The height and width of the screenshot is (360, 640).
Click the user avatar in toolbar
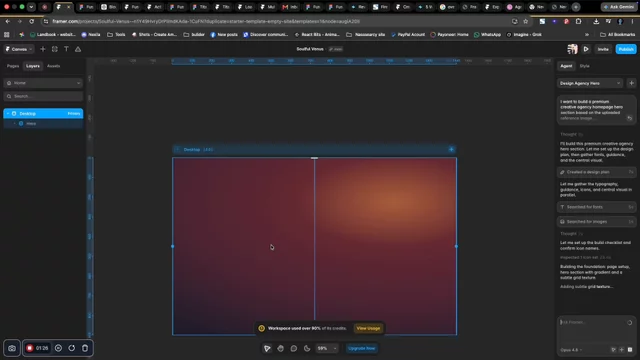coord(572,49)
